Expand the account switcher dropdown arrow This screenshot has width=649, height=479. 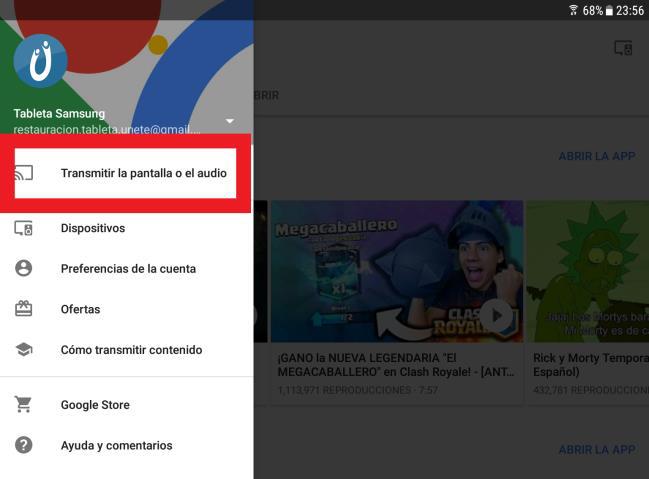coord(230,121)
